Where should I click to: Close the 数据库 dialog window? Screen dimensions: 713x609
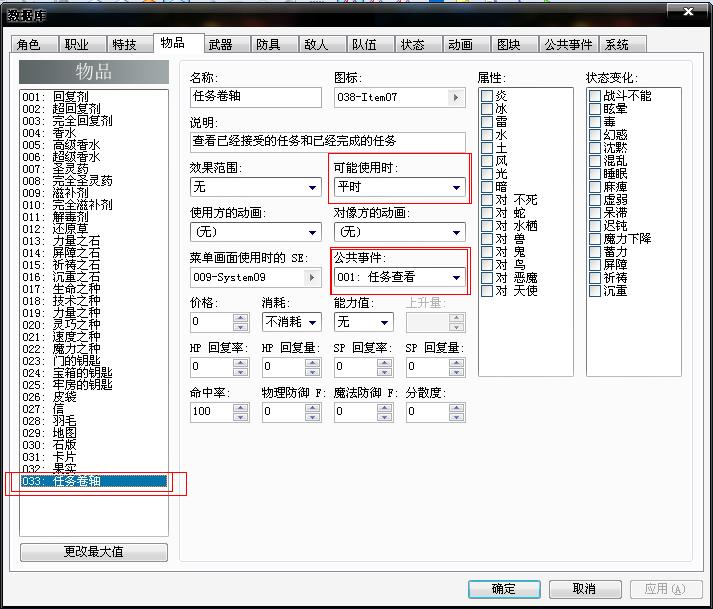688,12
